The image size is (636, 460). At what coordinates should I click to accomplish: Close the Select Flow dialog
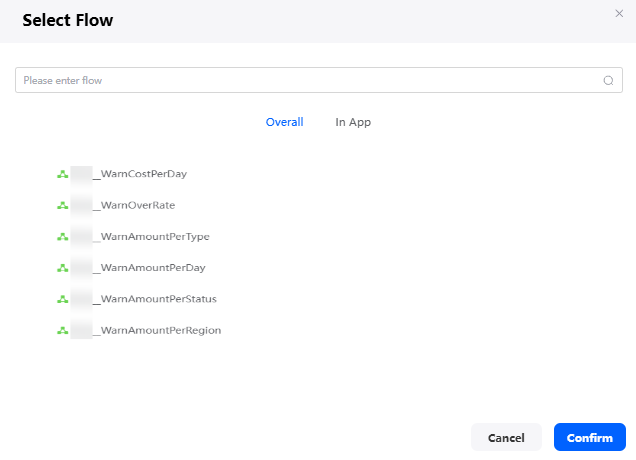(x=619, y=13)
